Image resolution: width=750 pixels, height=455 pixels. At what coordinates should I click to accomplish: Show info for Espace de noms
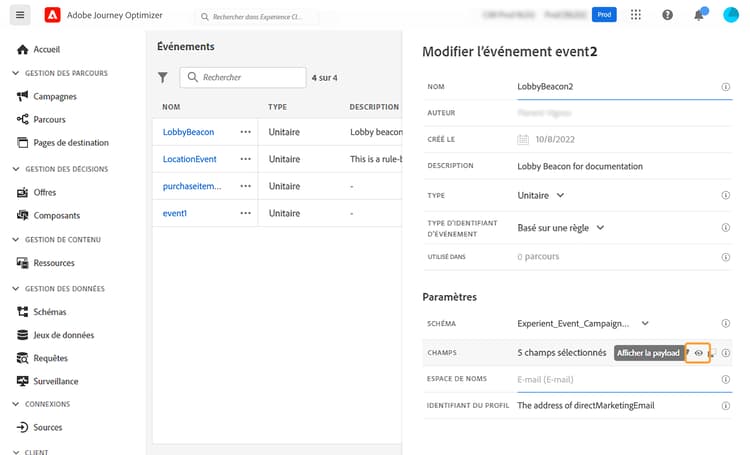(x=726, y=379)
